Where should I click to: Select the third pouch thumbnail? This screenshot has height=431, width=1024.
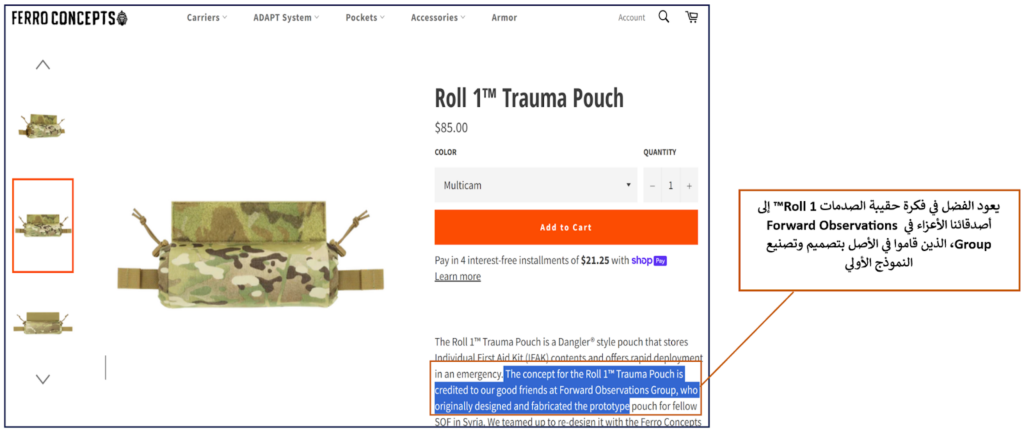[x=42, y=323]
